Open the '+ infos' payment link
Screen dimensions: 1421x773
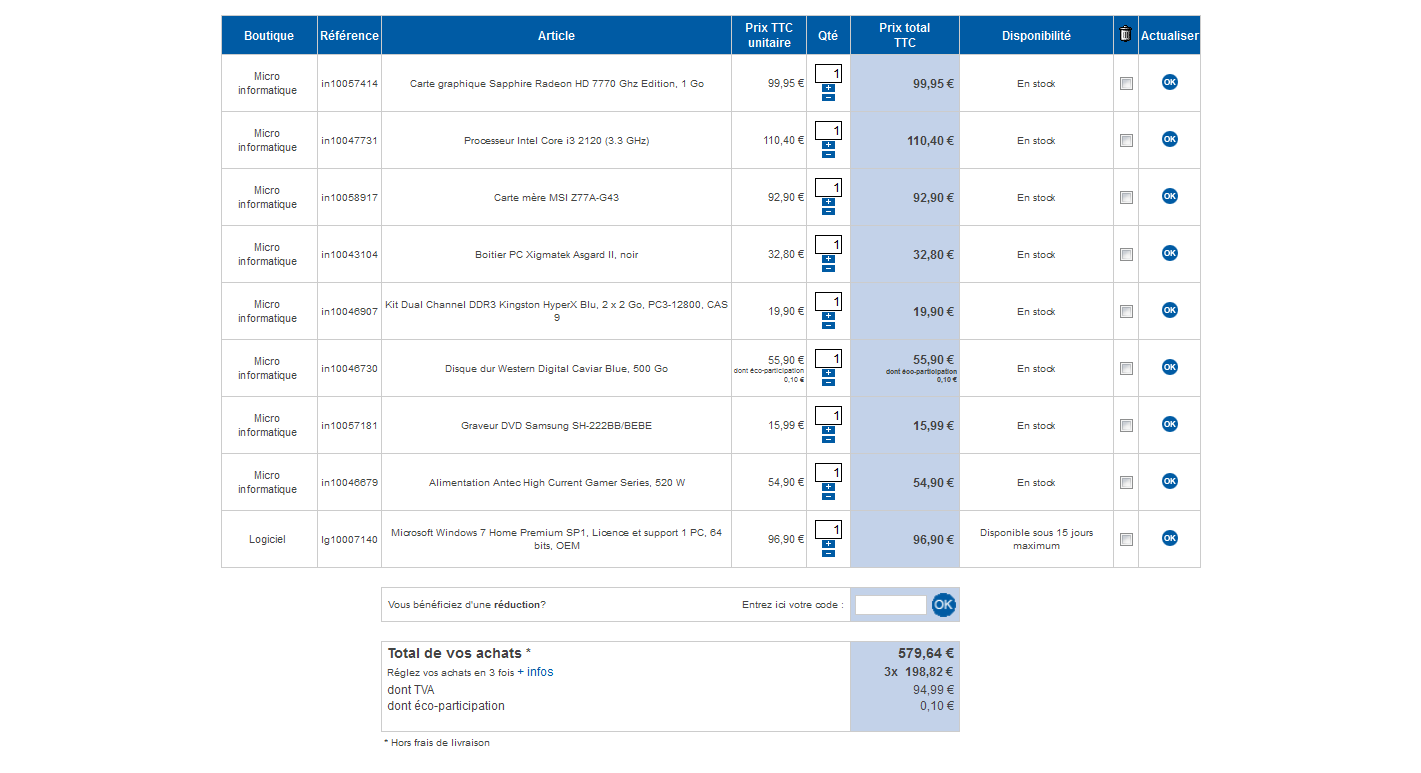click(535, 672)
